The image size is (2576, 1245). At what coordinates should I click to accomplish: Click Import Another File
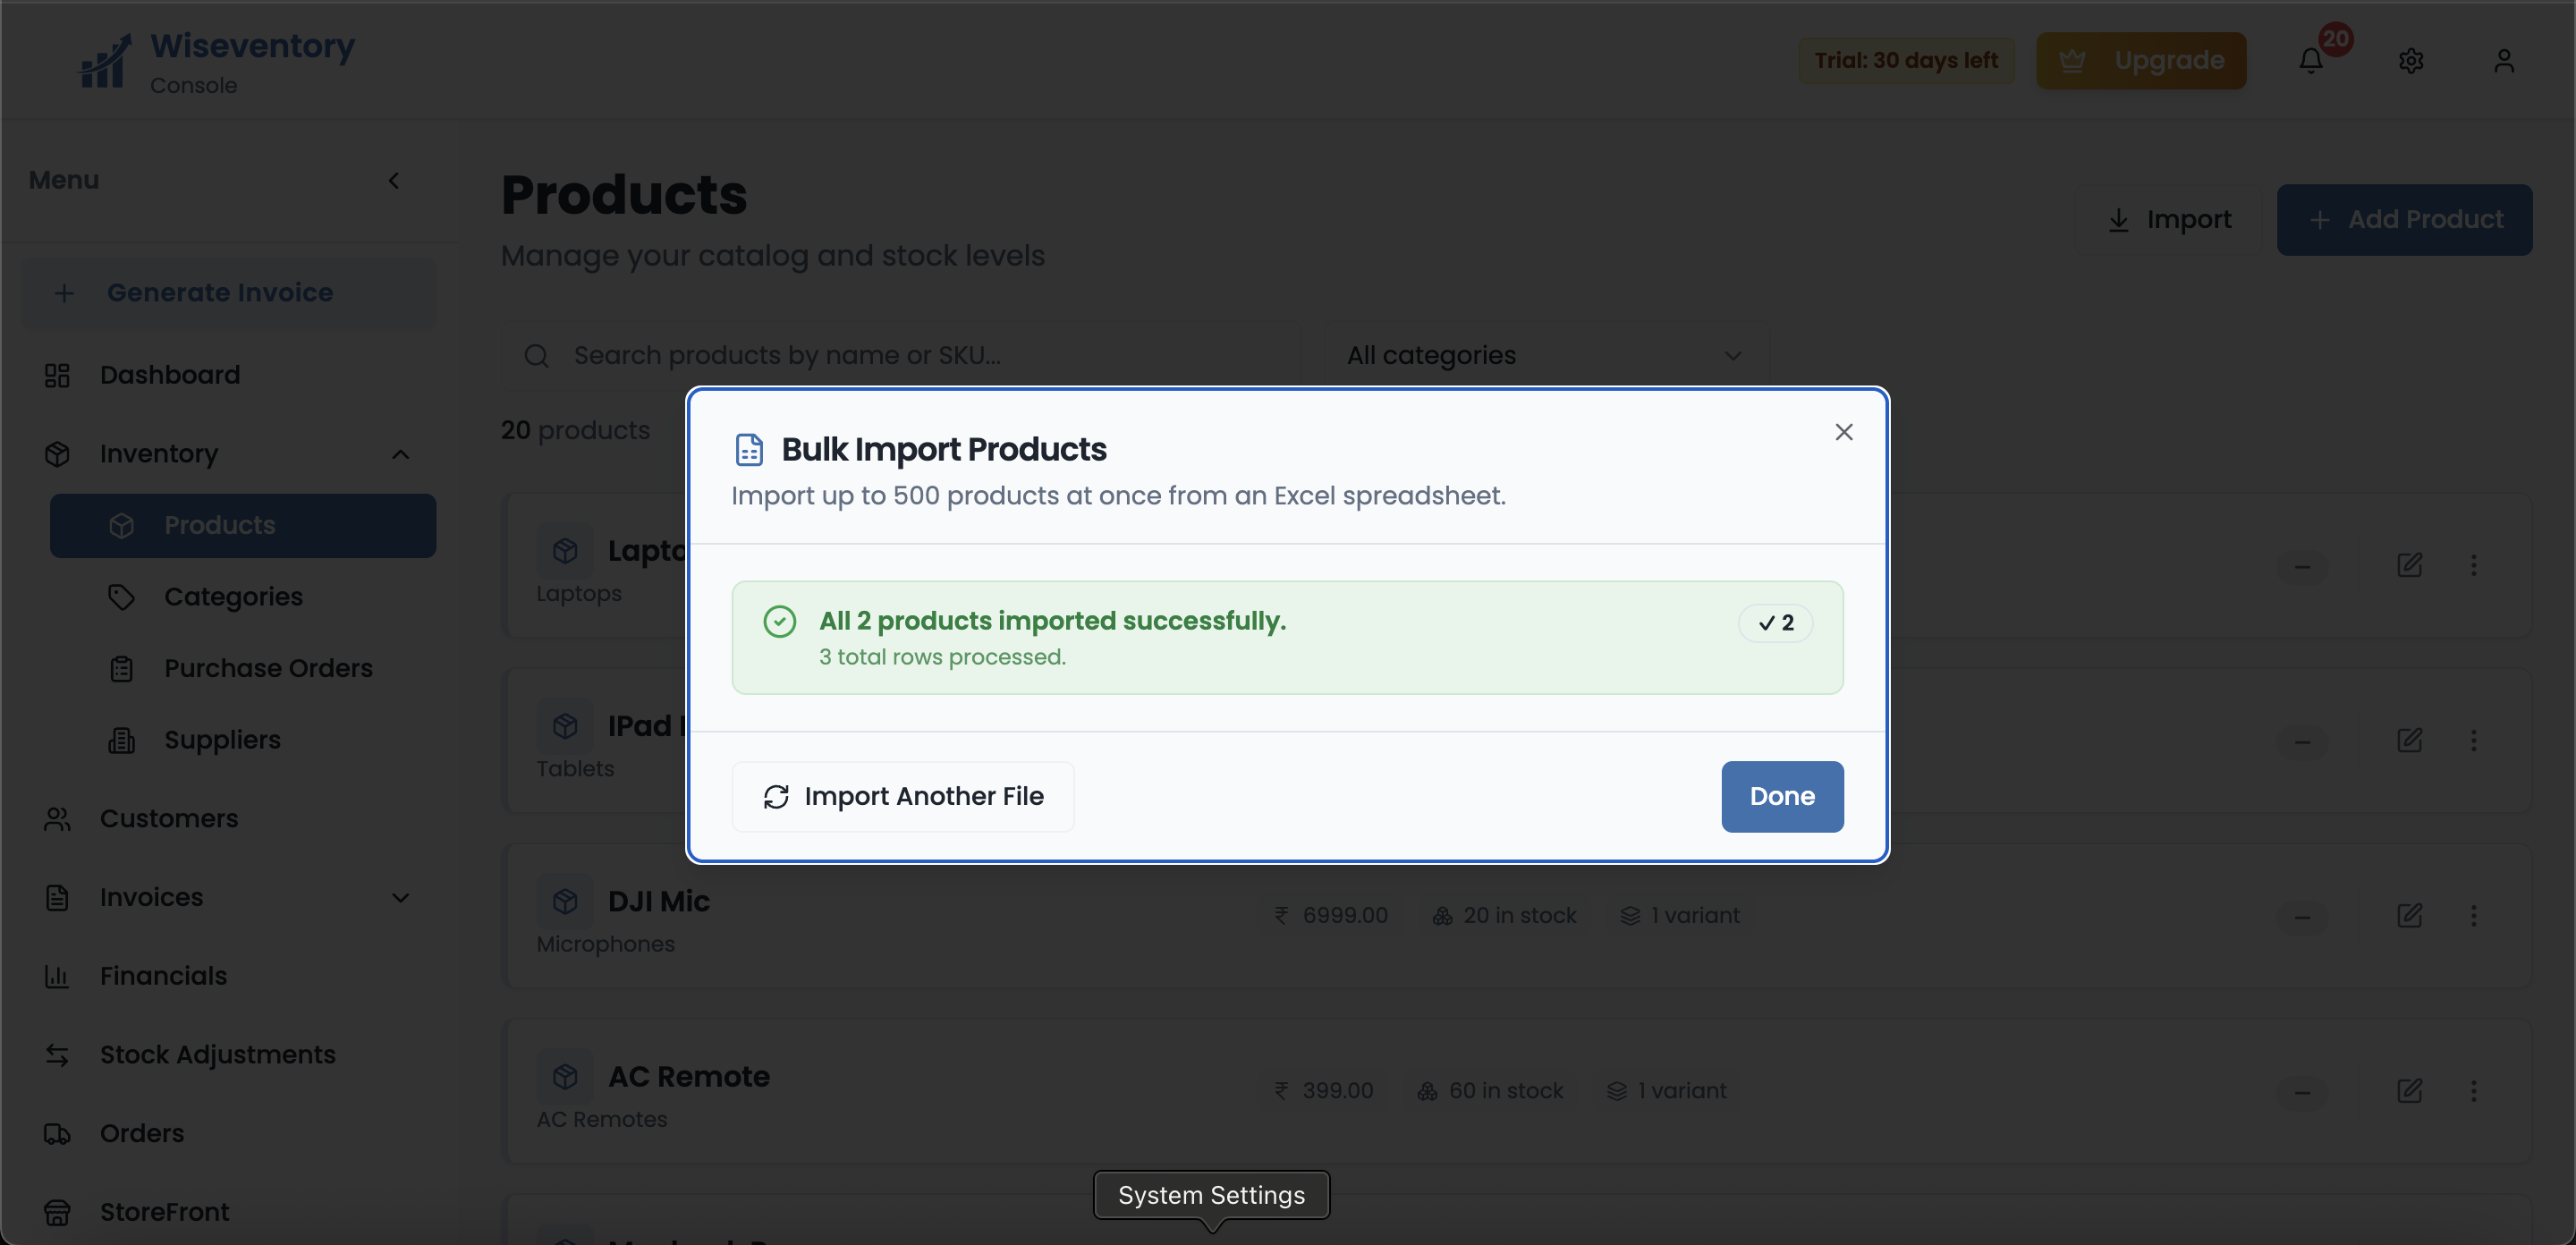click(902, 796)
